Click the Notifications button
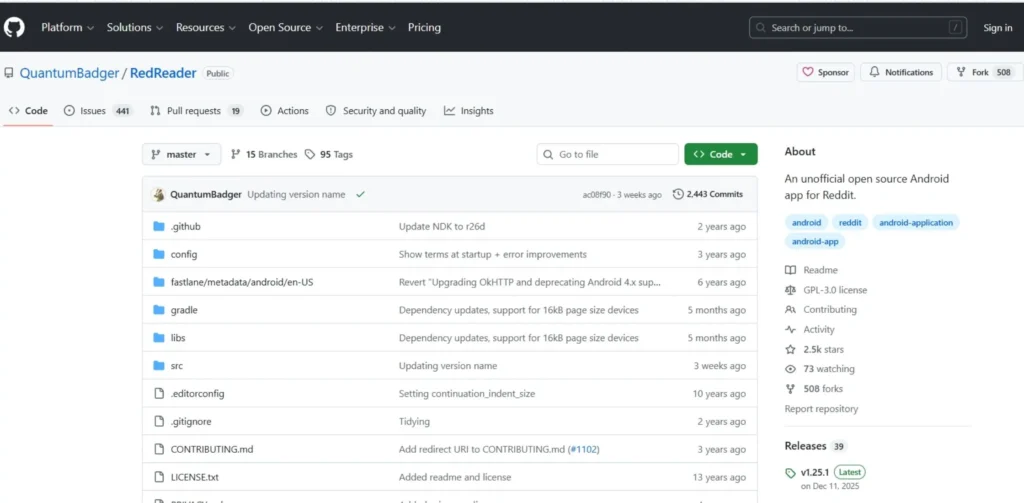 (x=901, y=73)
